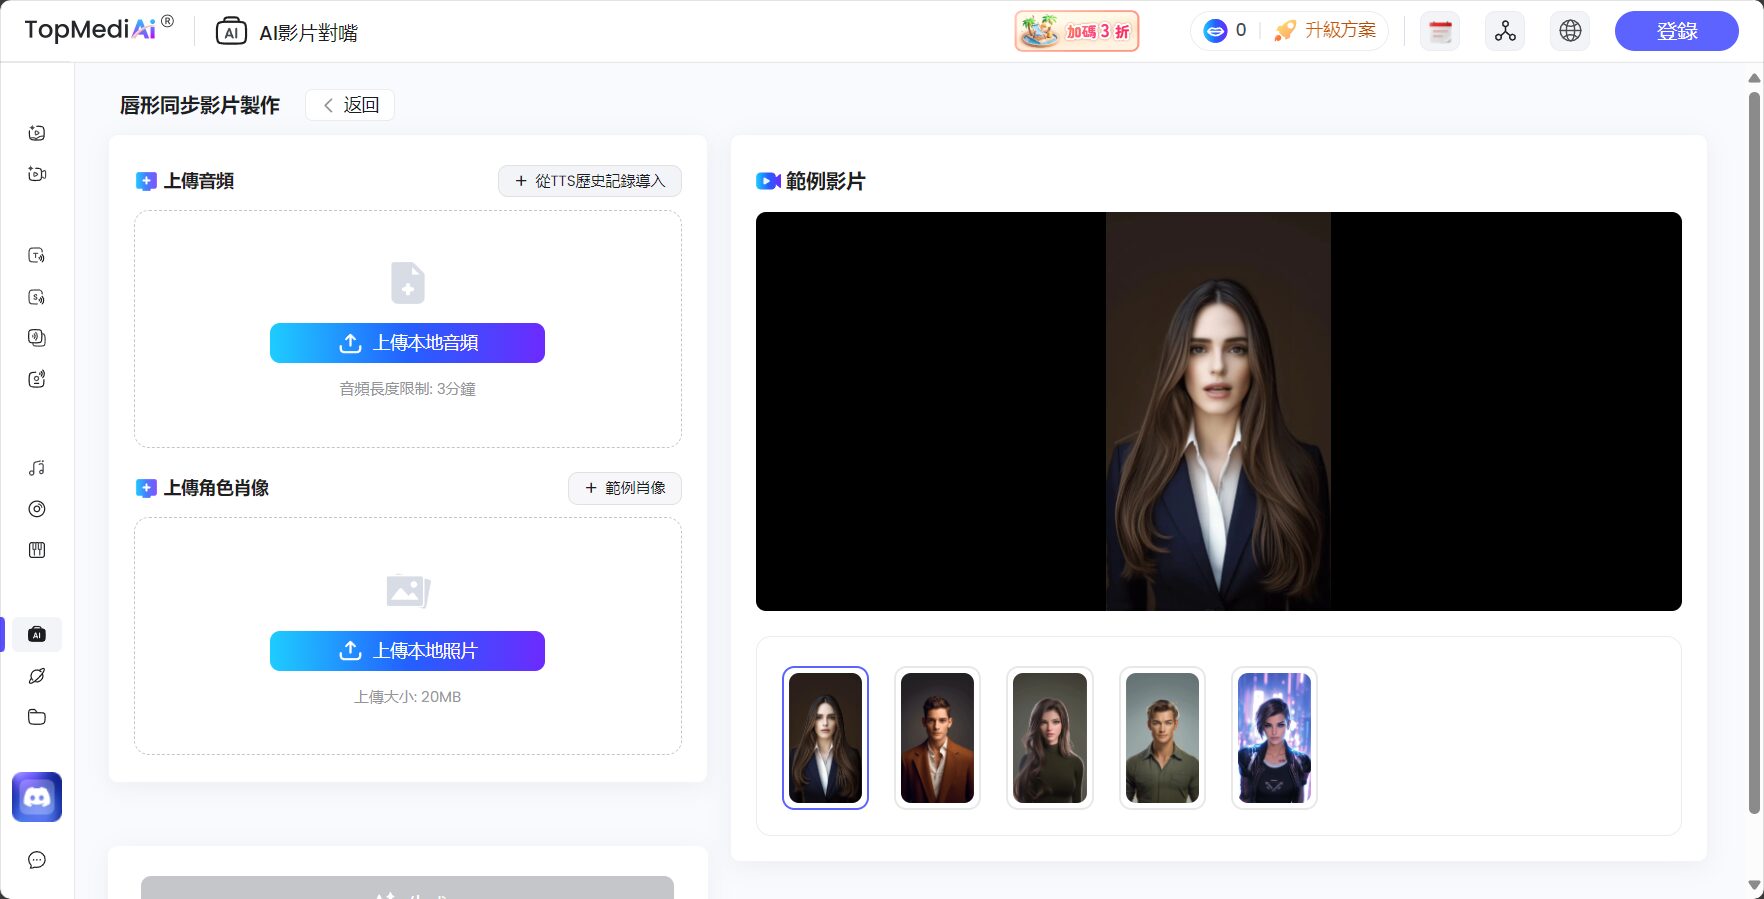Open the planet explore sidebar icon

tap(37, 676)
